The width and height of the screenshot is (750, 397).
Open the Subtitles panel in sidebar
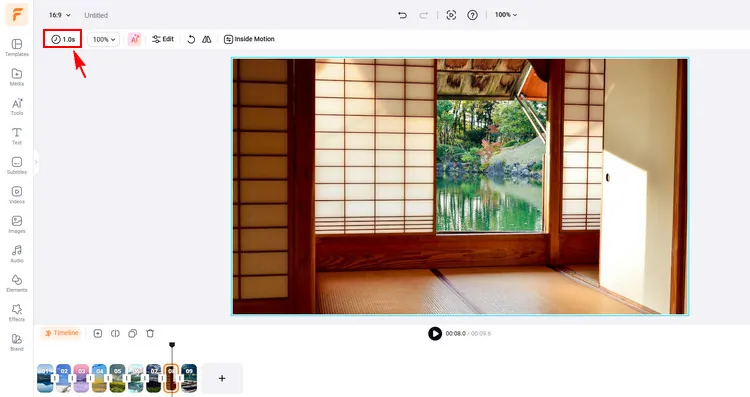click(x=17, y=165)
